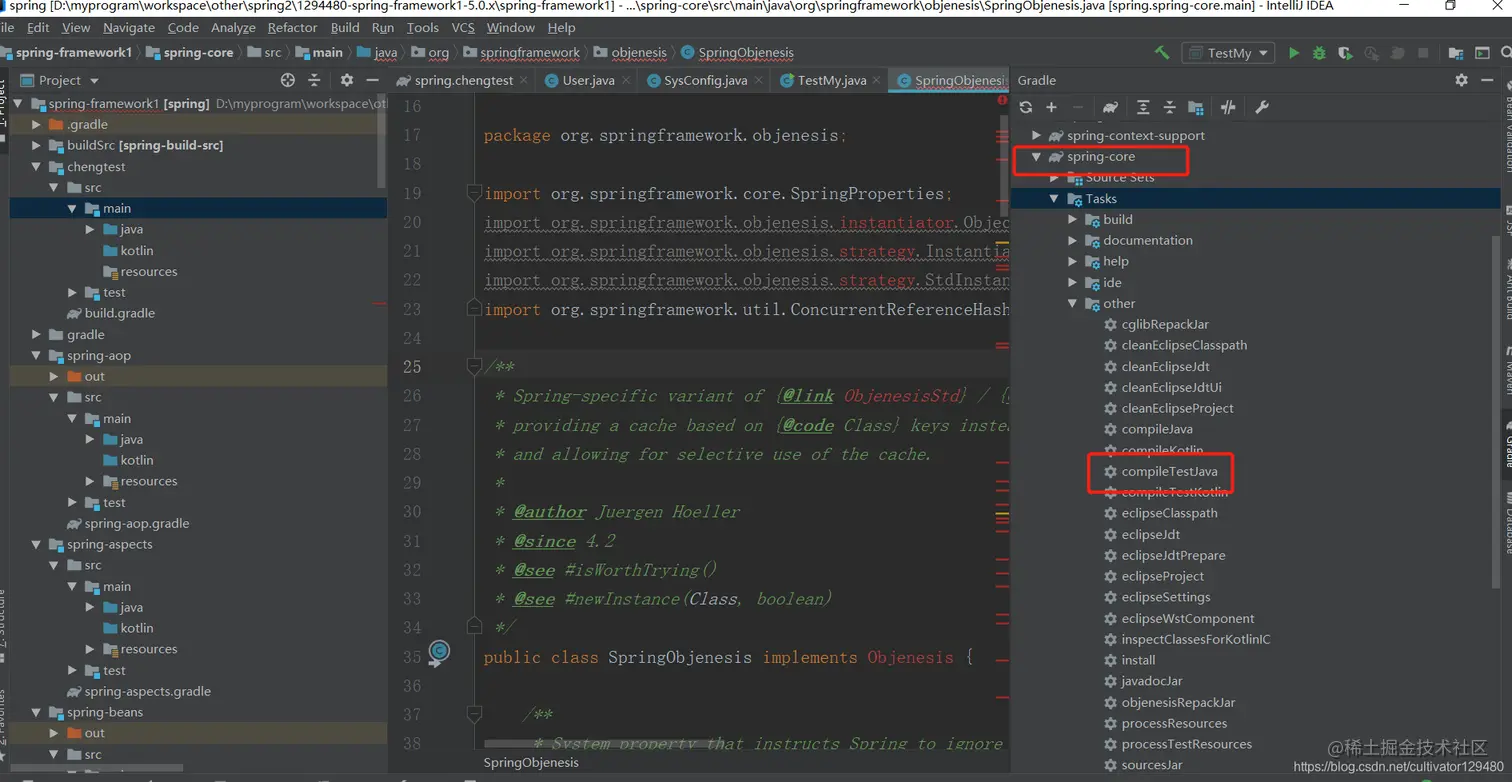Run TestMy with coverage
1512x782 pixels.
click(1345, 53)
